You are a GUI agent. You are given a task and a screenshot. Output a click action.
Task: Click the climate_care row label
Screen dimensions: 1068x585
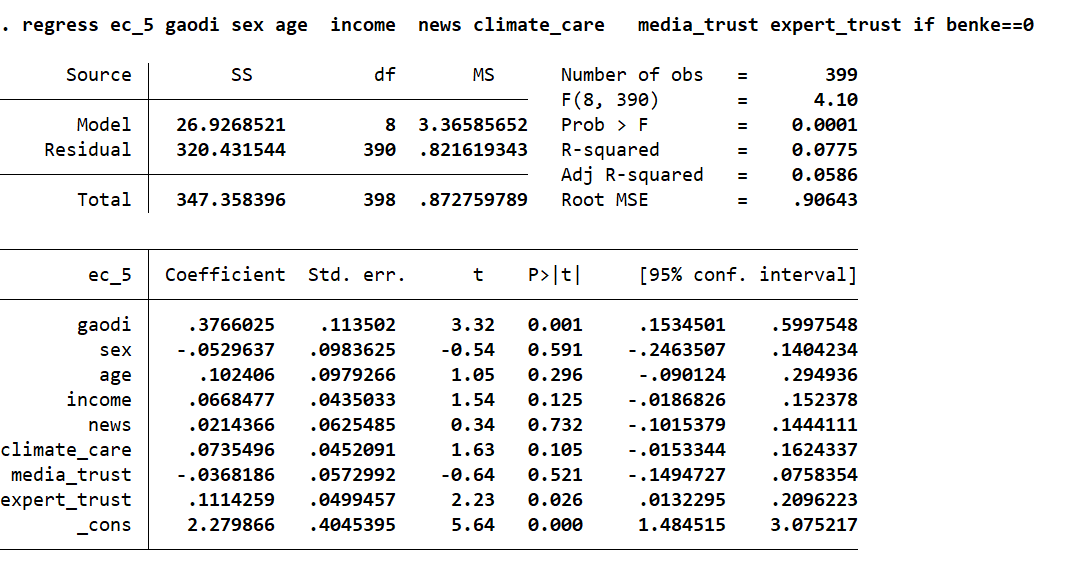click(66, 450)
